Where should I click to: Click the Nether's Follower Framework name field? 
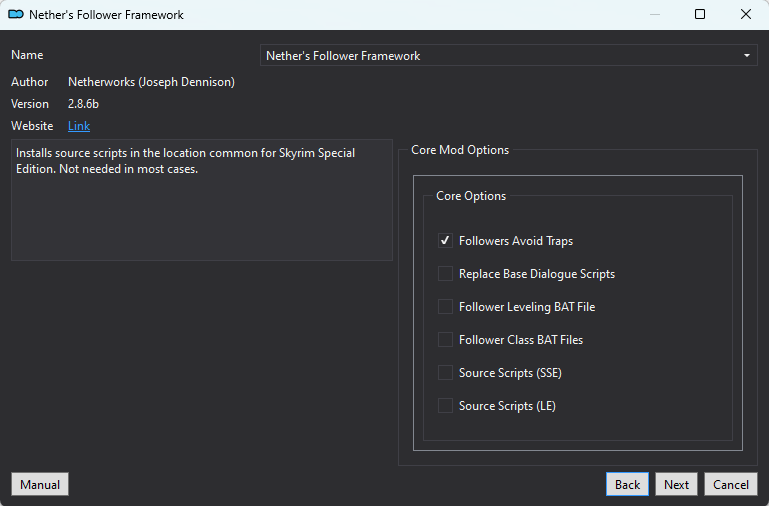509,55
